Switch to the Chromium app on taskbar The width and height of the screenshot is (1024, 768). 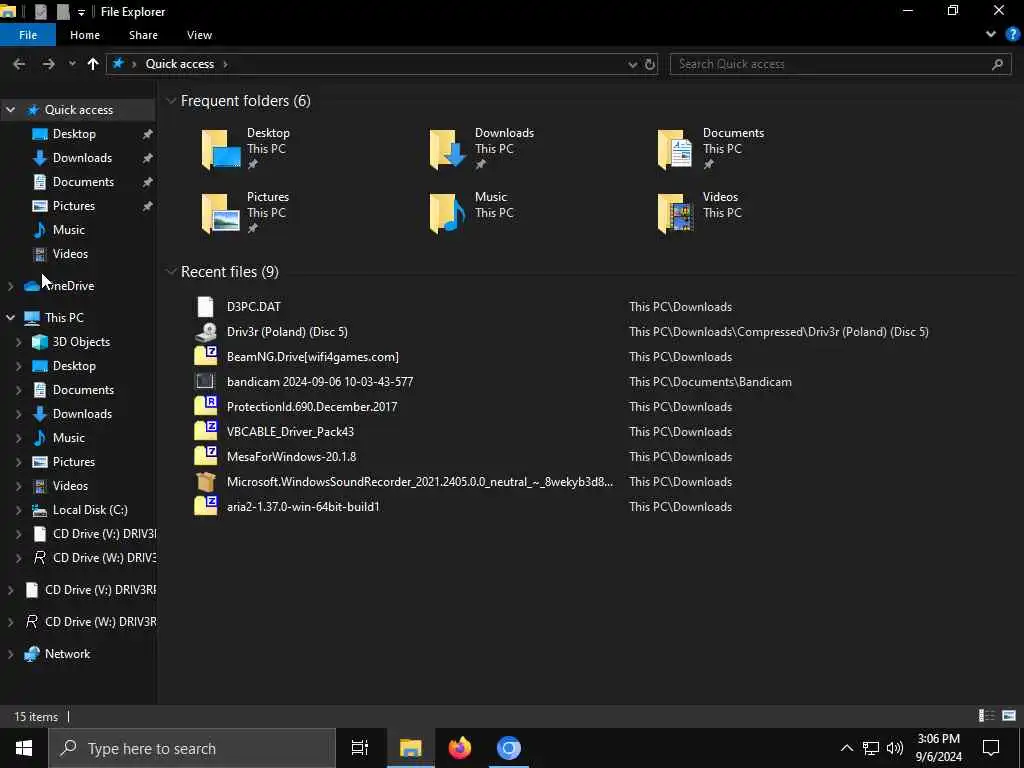509,748
